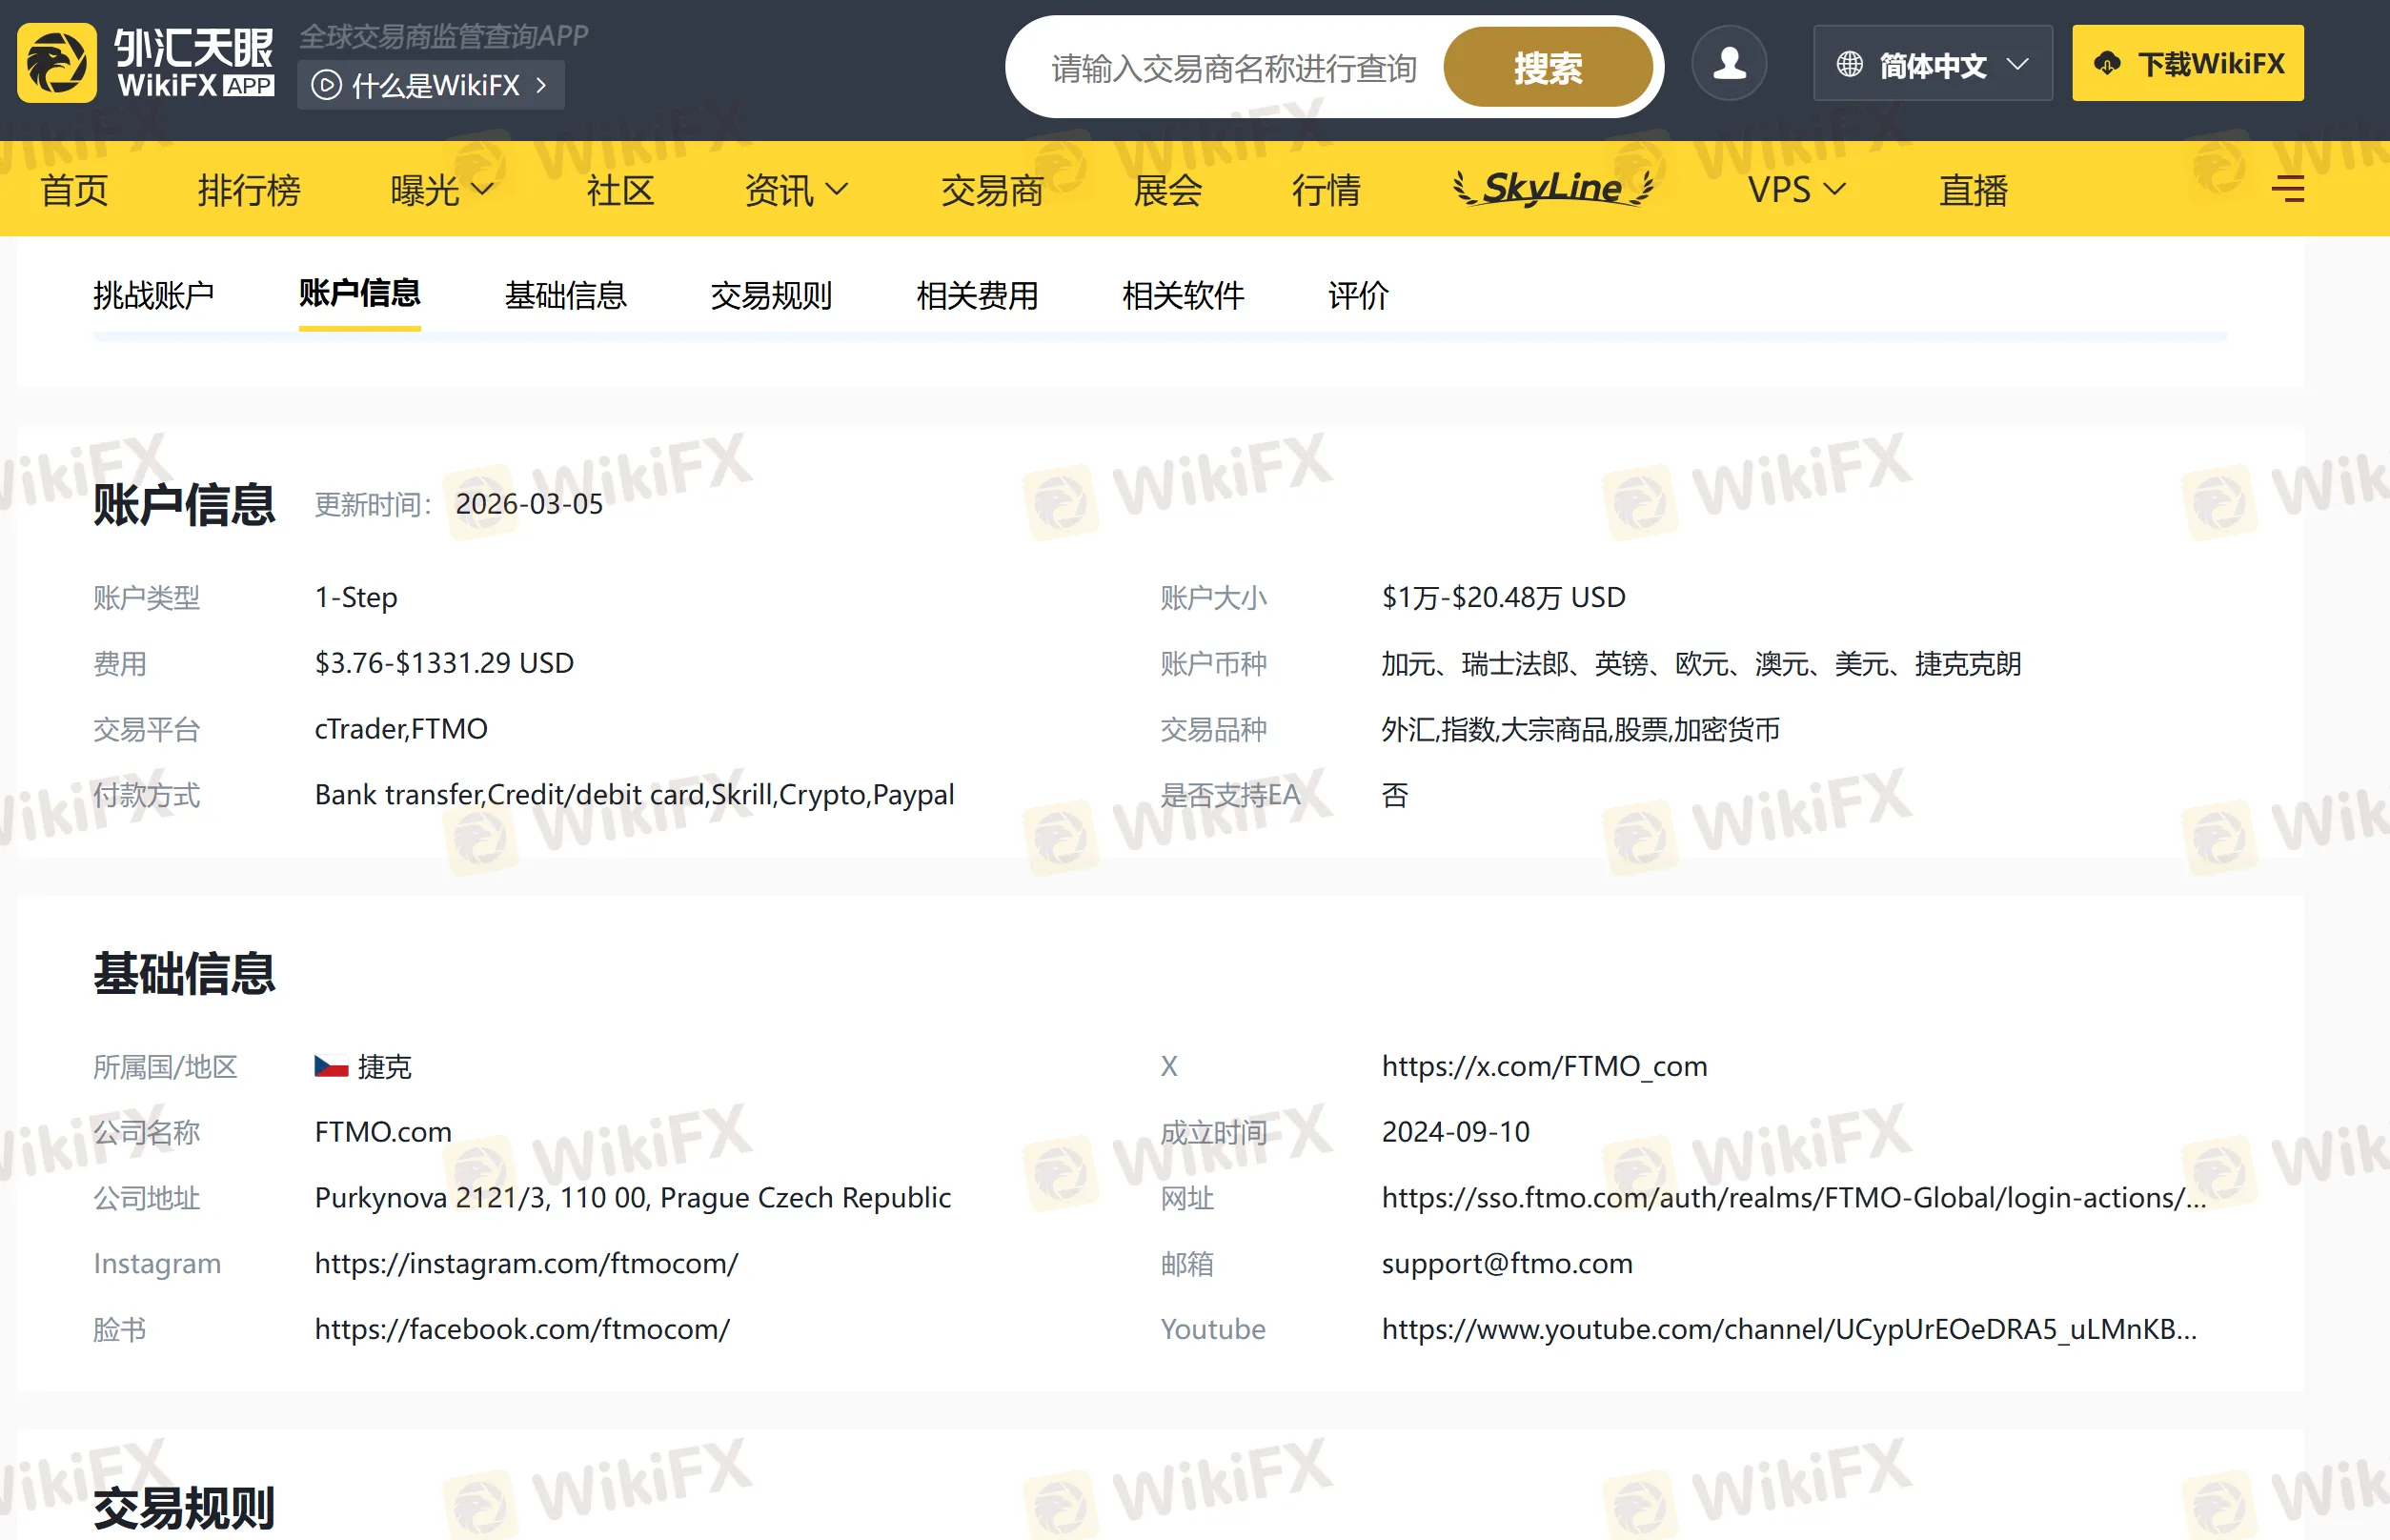2390x1540 pixels.
Task: Open the user profile icon
Action: [x=1729, y=64]
